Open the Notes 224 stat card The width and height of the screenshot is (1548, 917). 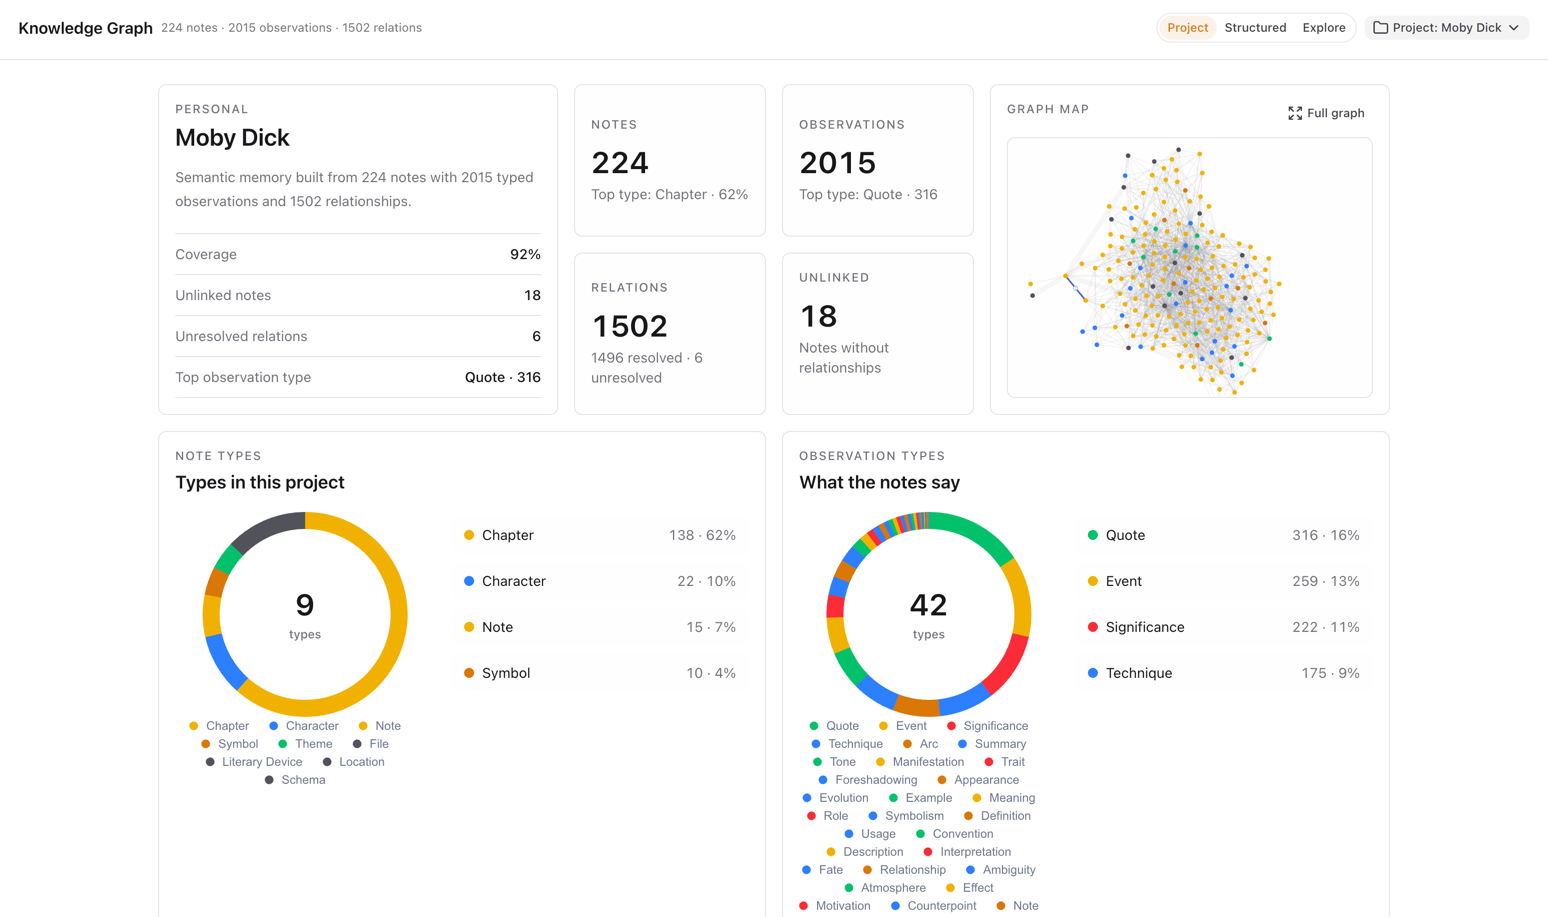tap(670, 160)
